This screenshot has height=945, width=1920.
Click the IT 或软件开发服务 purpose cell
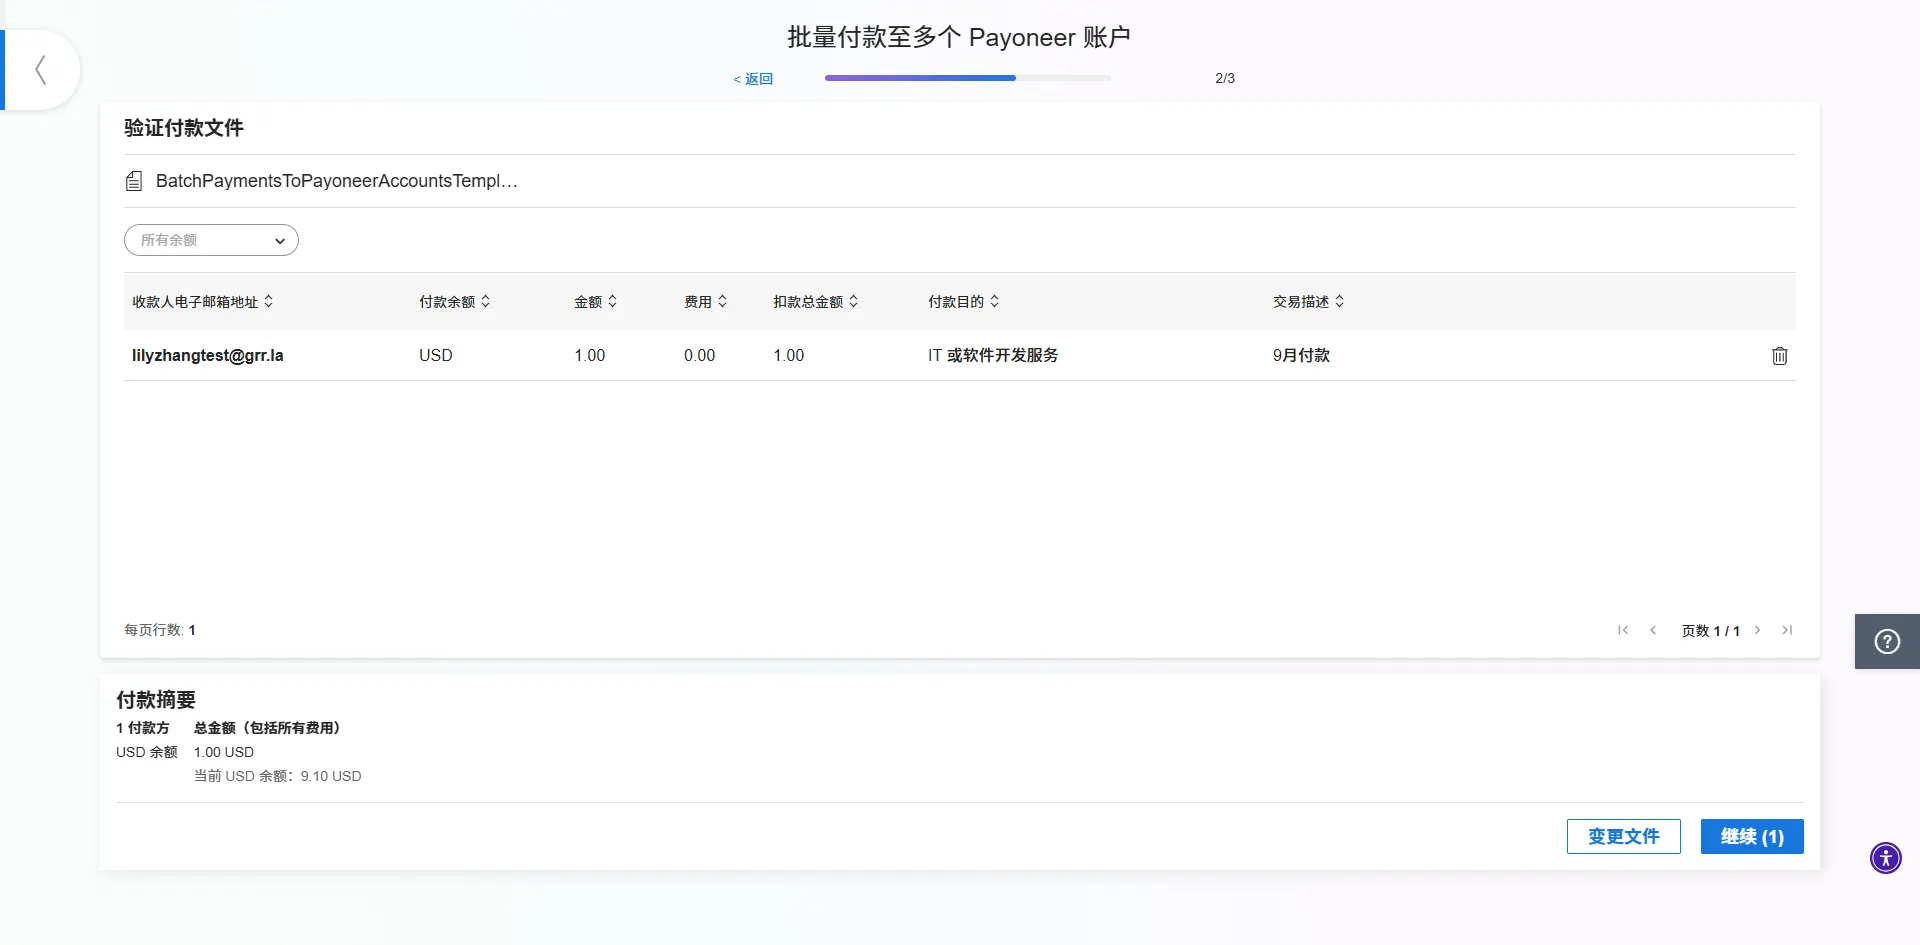(993, 355)
